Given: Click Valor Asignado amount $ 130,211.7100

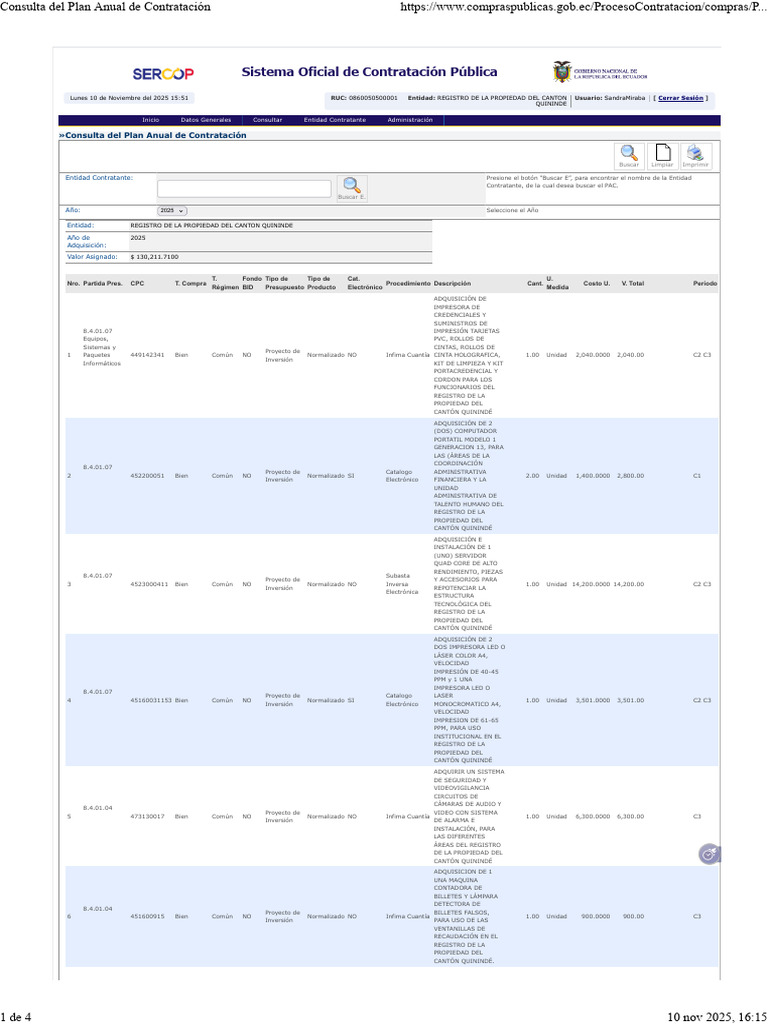Looking at the screenshot, I should click(x=154, y=257).
